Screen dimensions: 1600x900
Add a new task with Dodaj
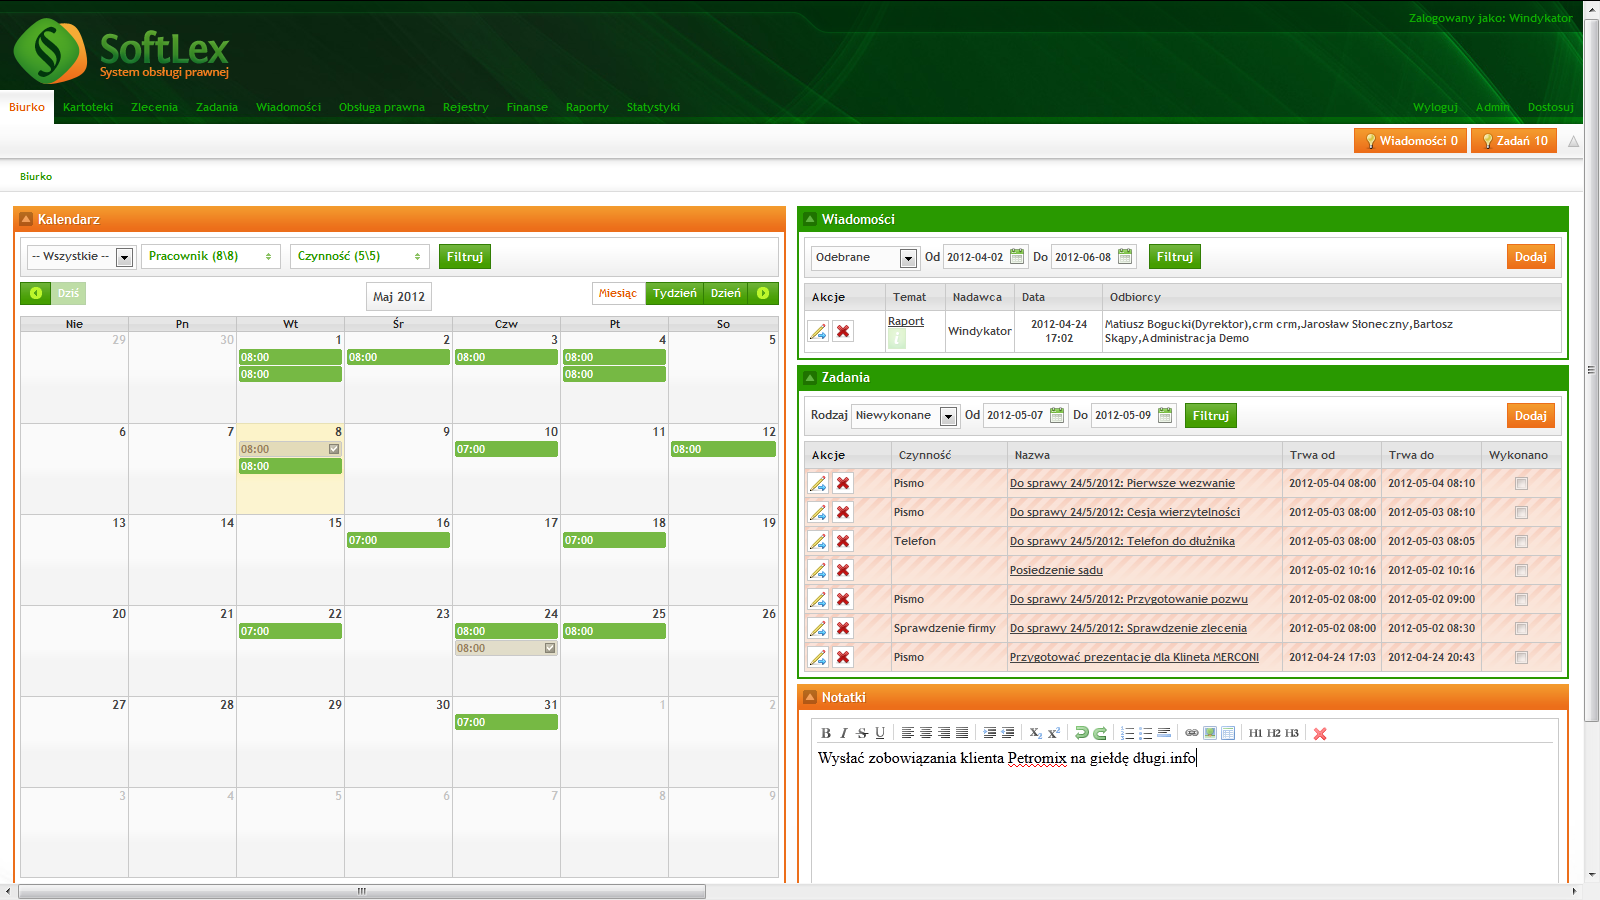pos(1530,415)
